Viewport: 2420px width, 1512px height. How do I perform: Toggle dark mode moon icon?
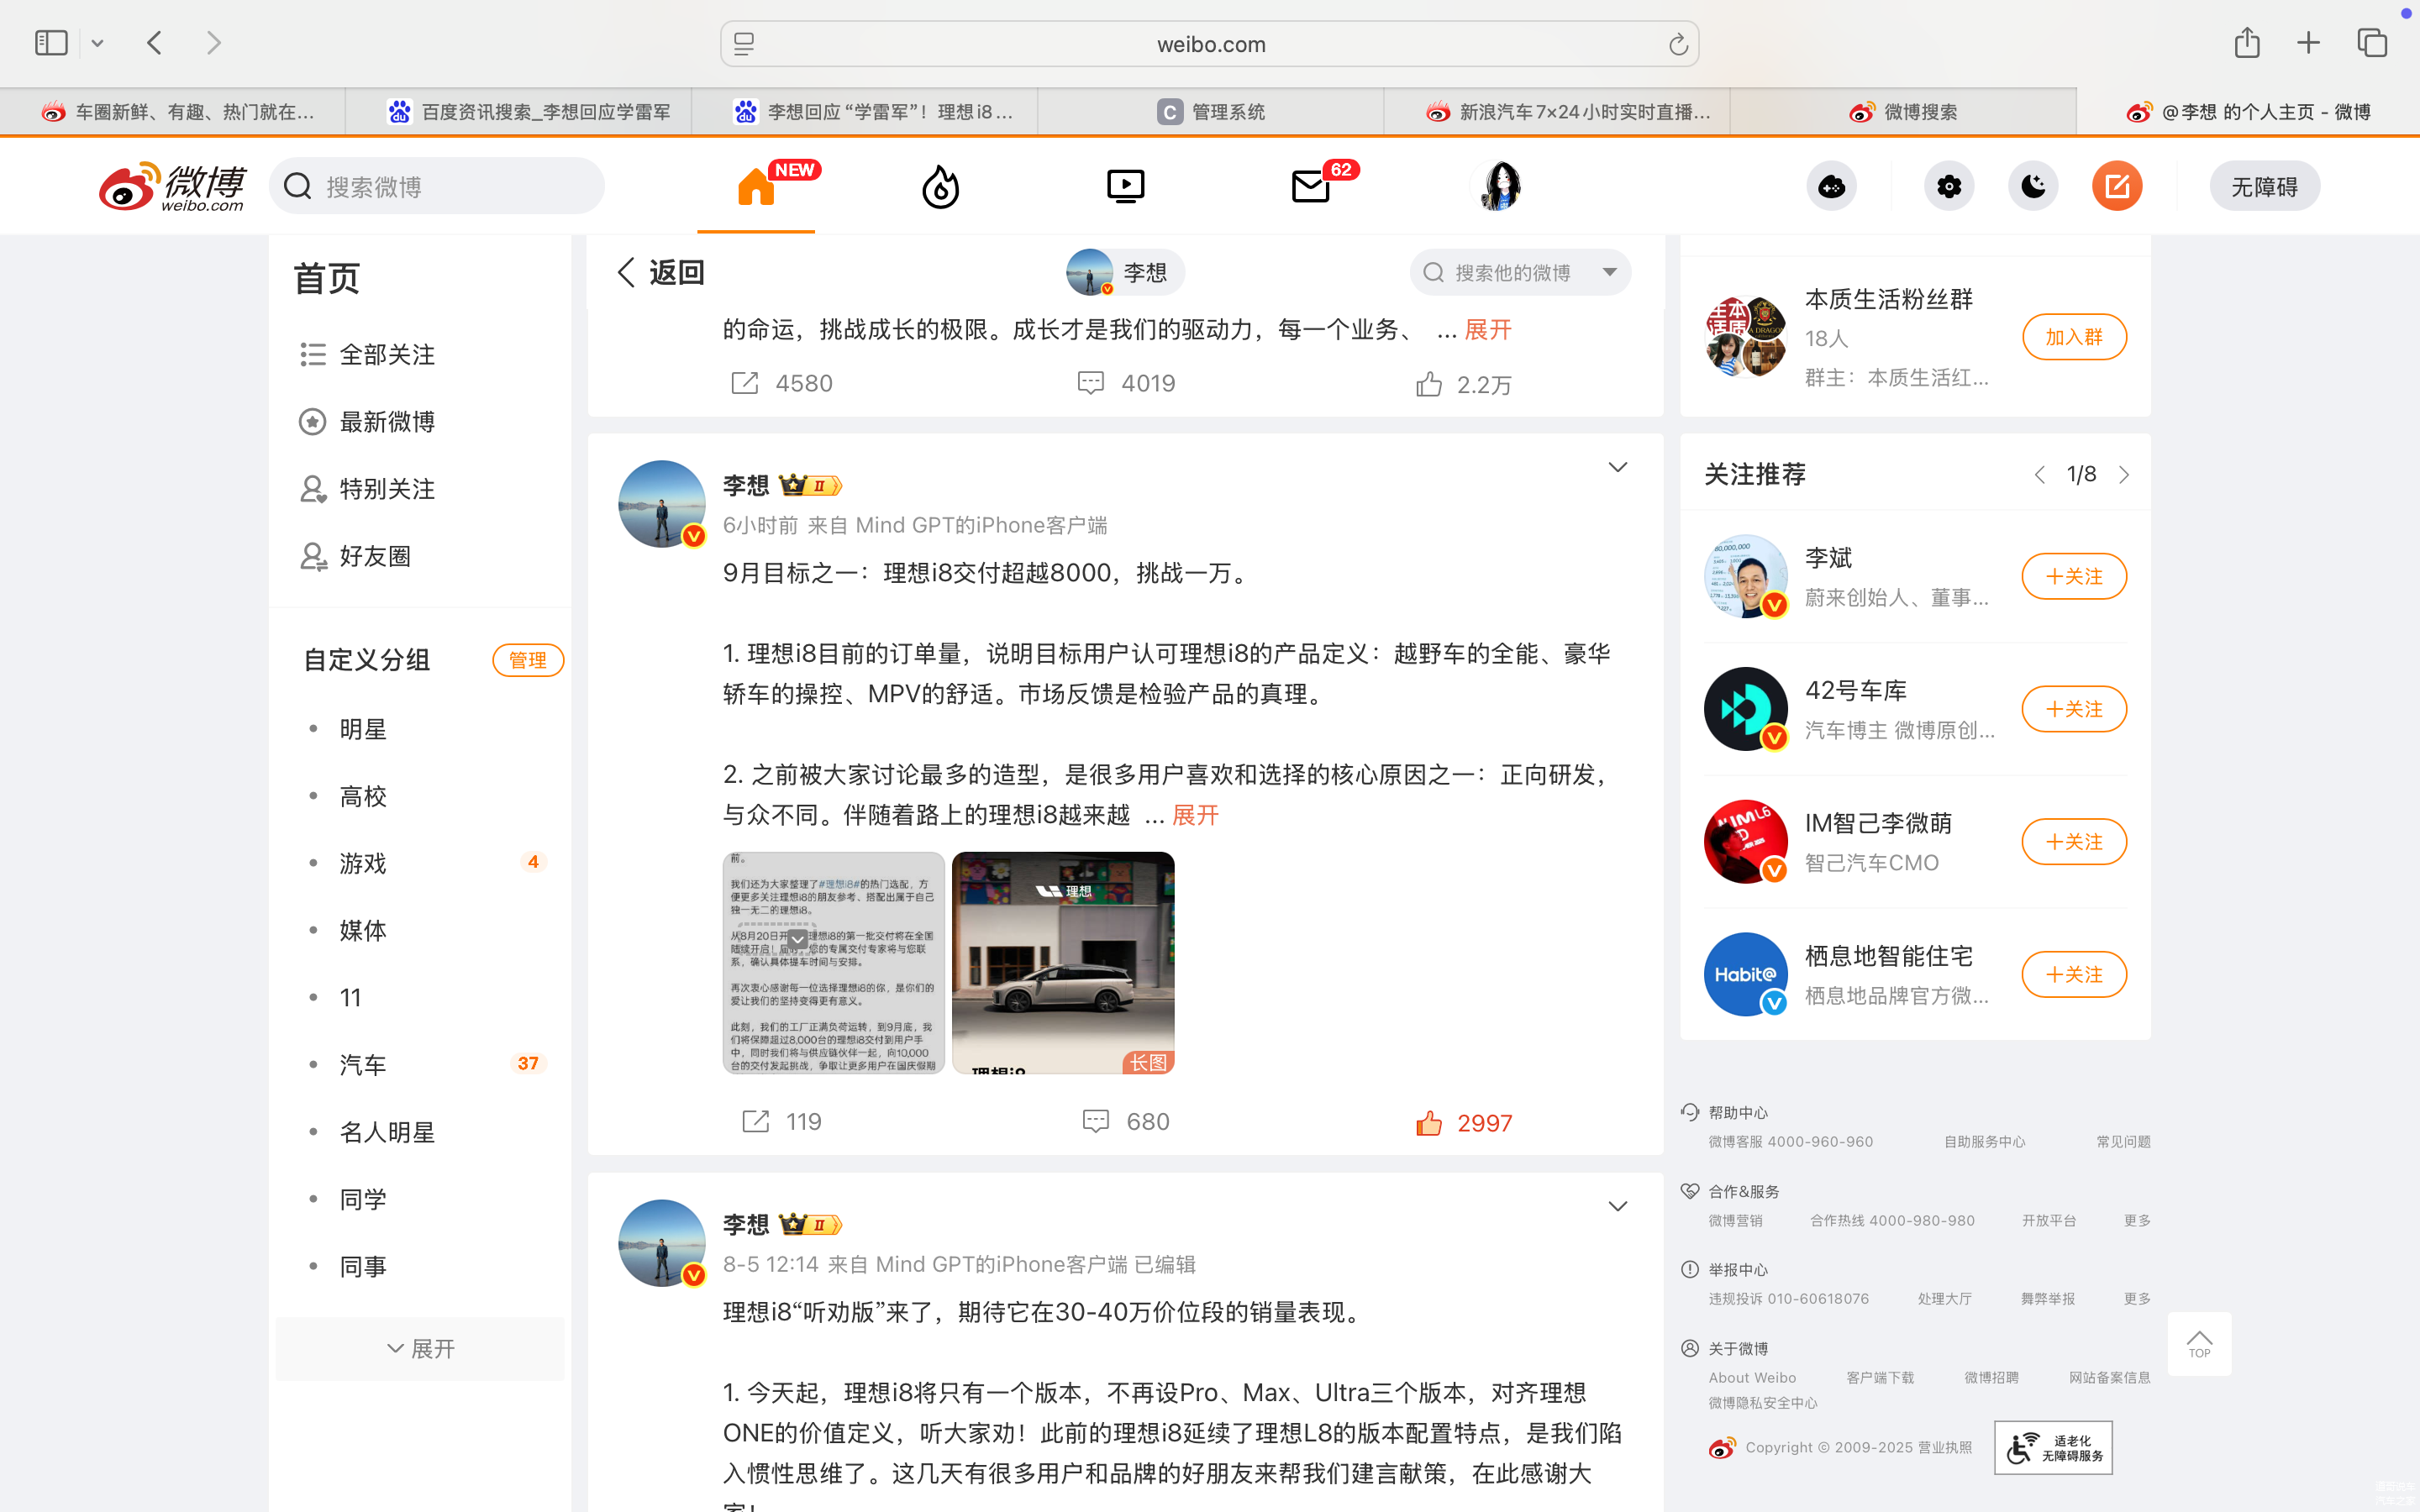point(2033,187)
